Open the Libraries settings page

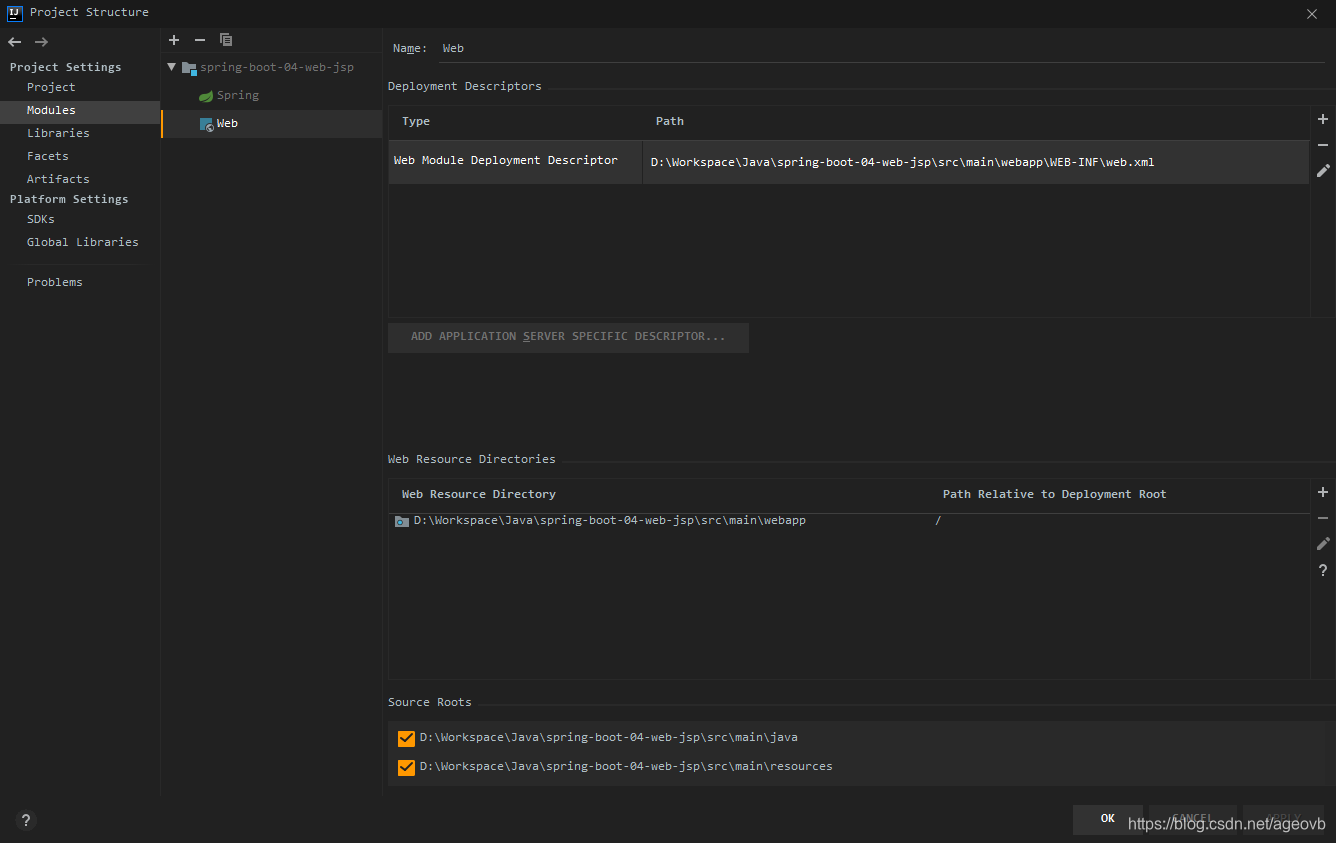[58, 133]
